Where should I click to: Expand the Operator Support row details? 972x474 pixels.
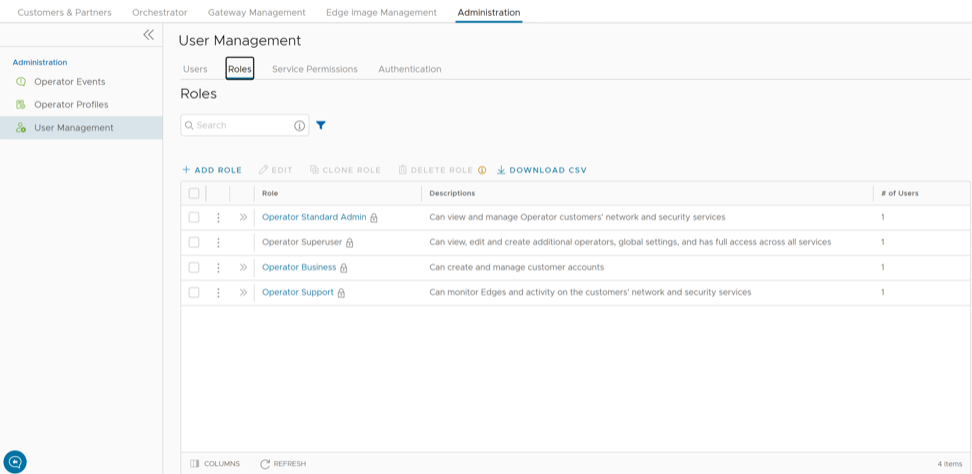[243, 292]
